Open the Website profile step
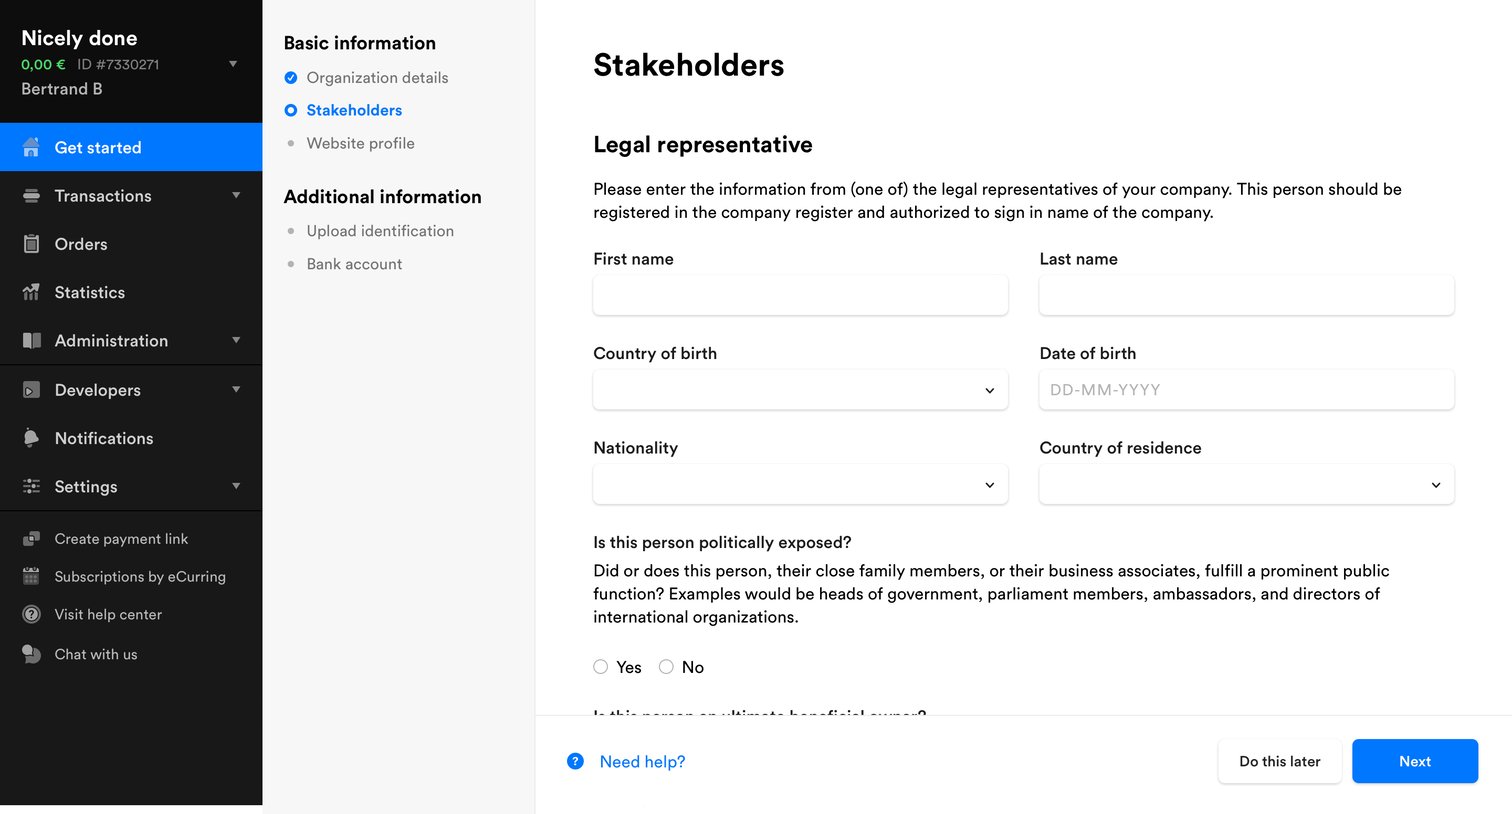Viewport: 1512px width, 814px height. pyautogui.click(x=360, y=144)
